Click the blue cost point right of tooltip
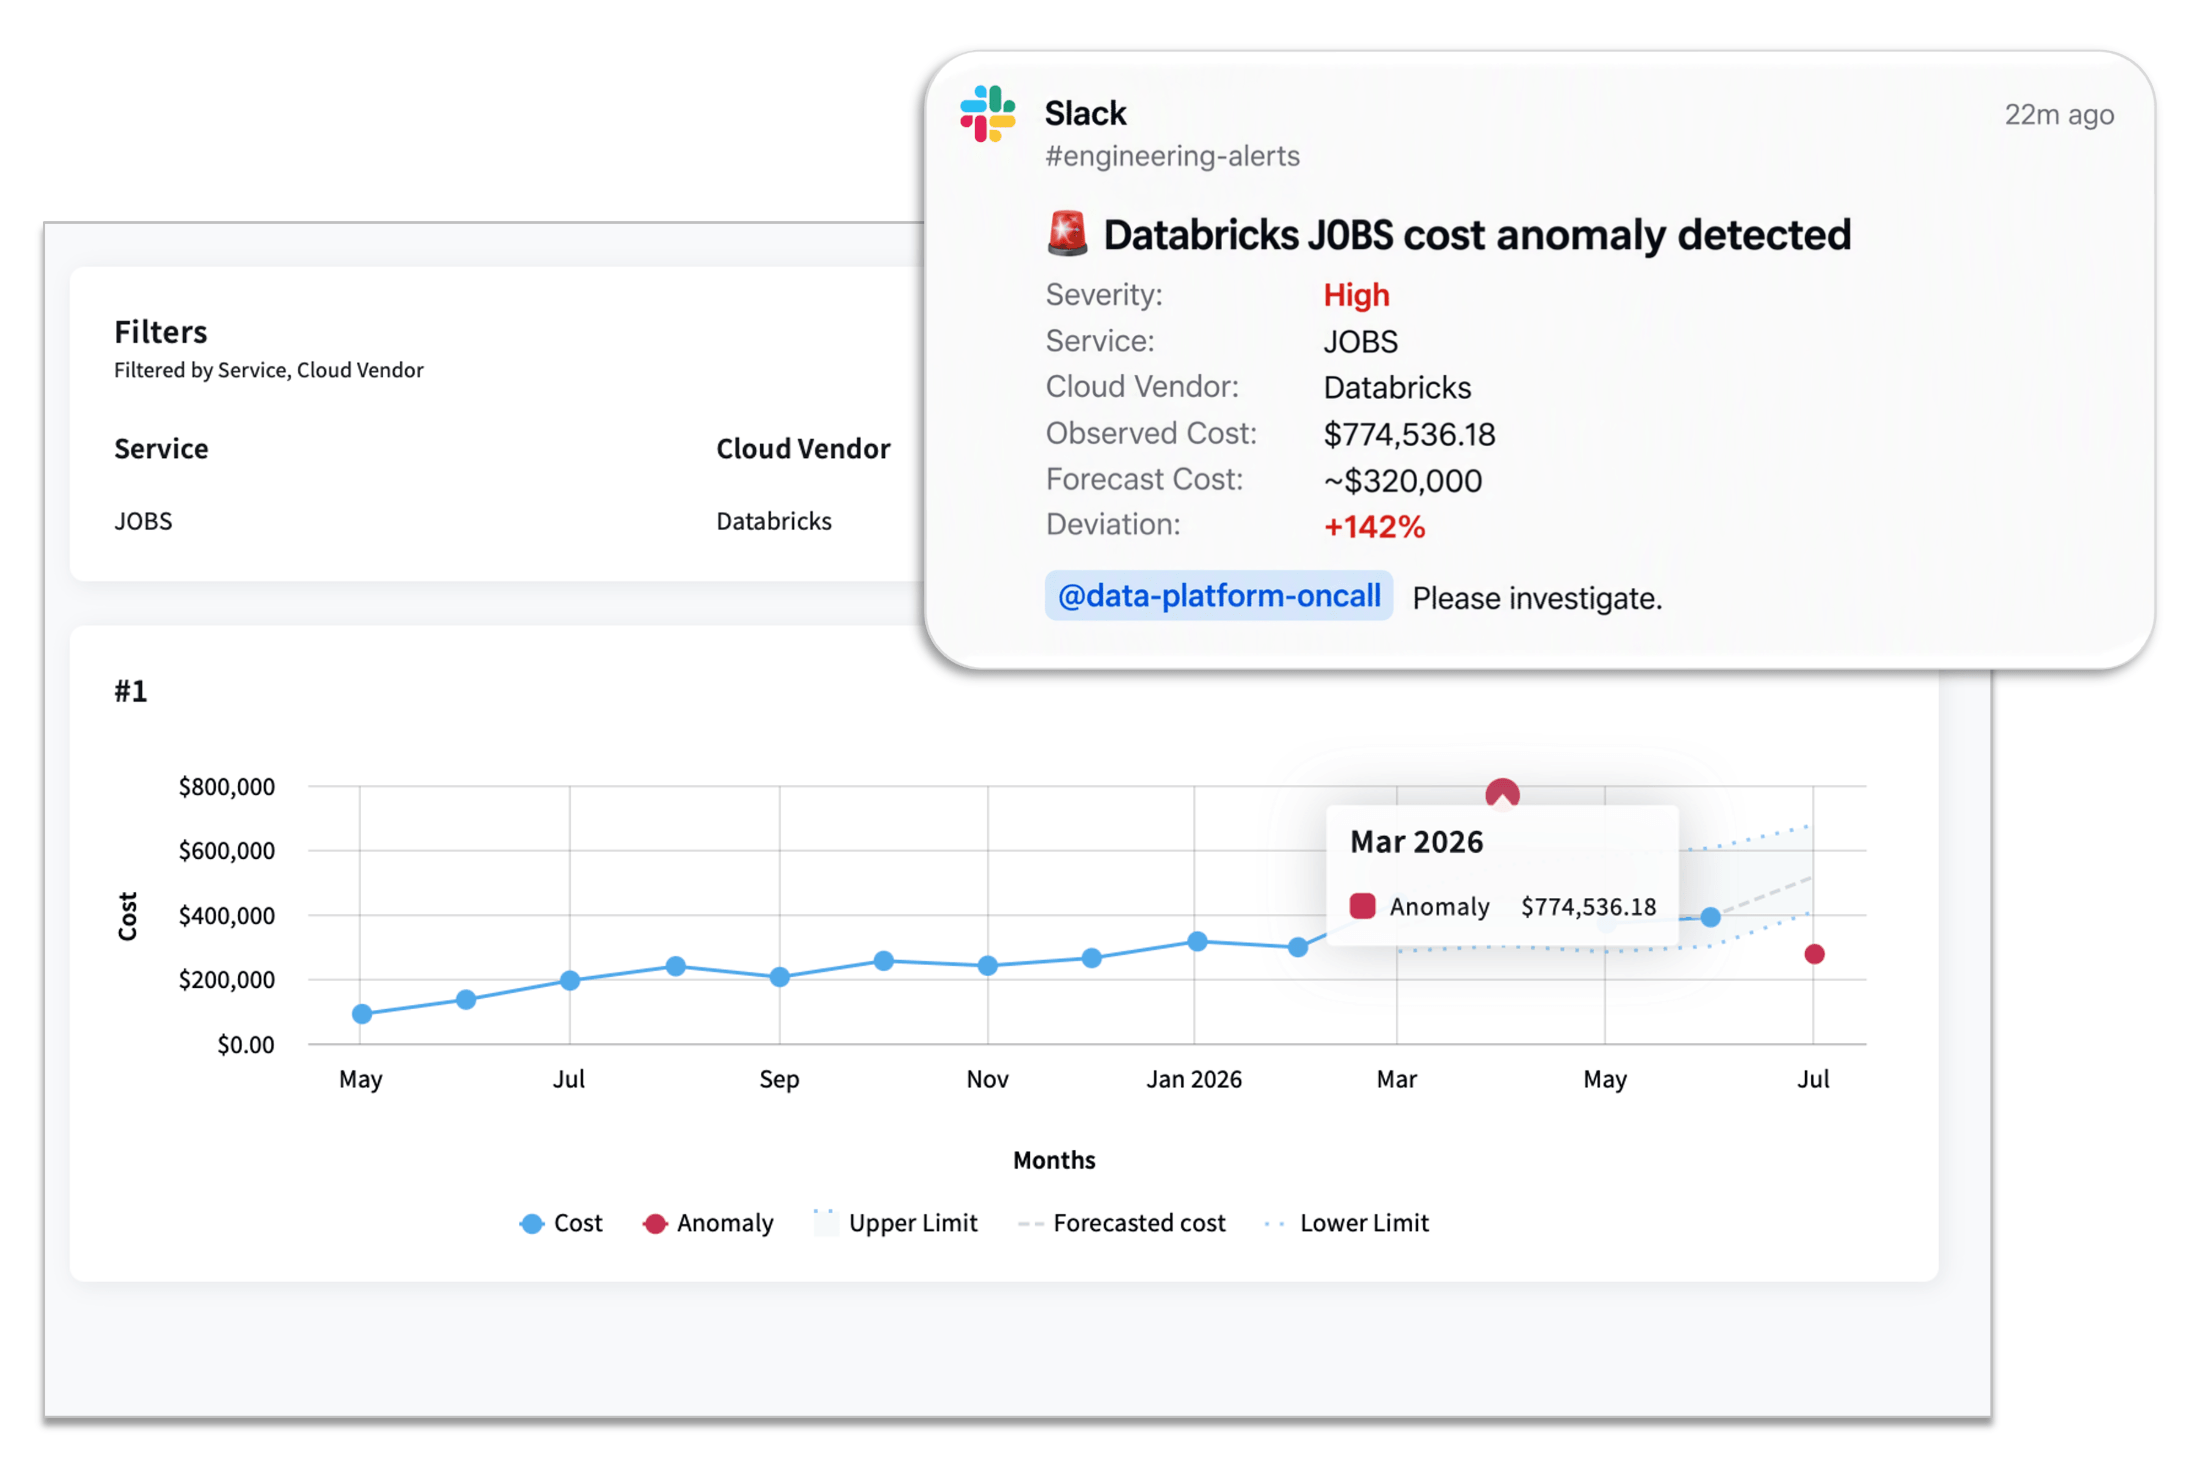Screen dimensions: 2200x1467 1710,917
